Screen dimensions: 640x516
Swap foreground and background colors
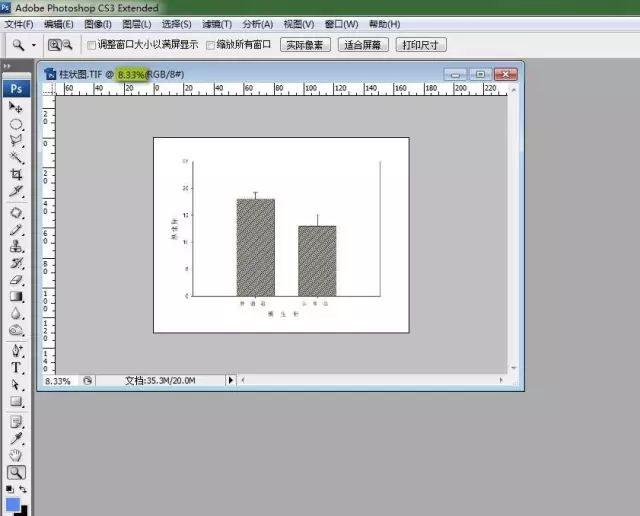click(23, 489)
